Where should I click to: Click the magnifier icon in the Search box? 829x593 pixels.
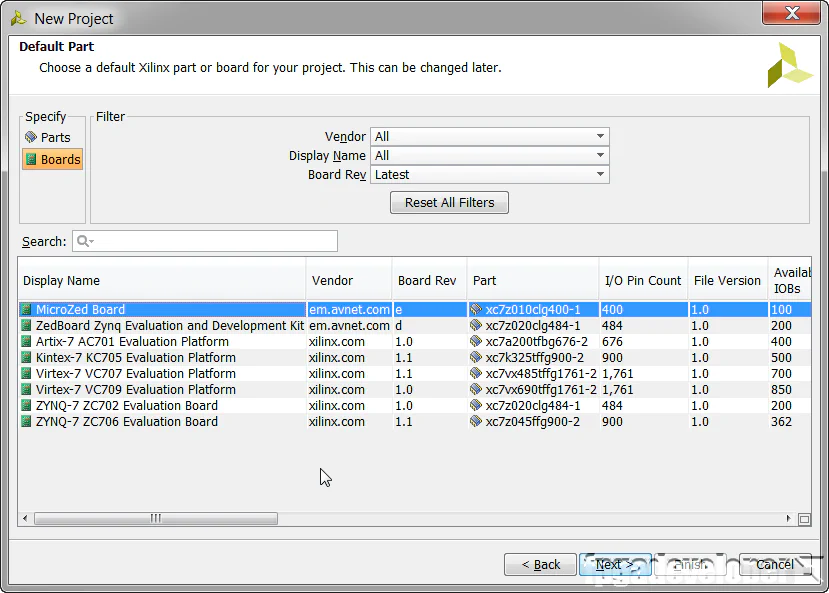[x=82, y=240]
